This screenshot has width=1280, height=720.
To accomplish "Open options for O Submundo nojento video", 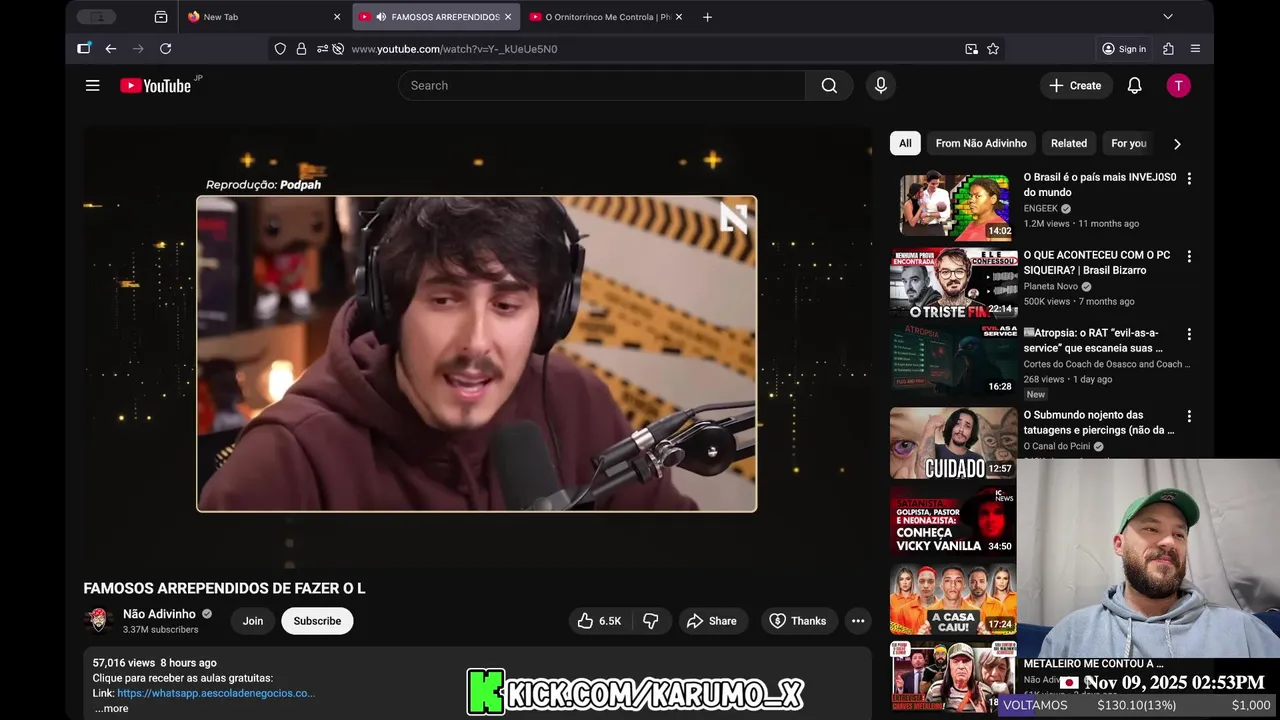I will tap(1189, 416).
